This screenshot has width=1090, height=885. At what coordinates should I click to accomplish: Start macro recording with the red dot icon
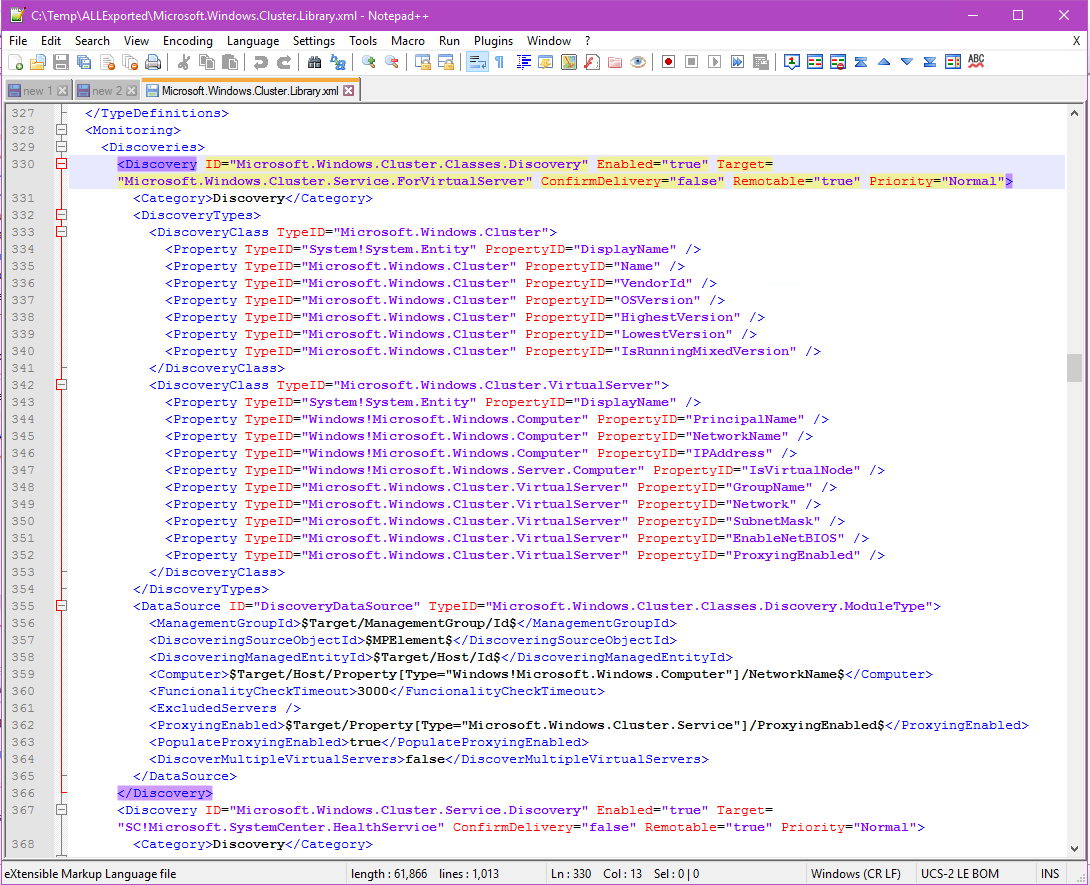pos(667,62)
